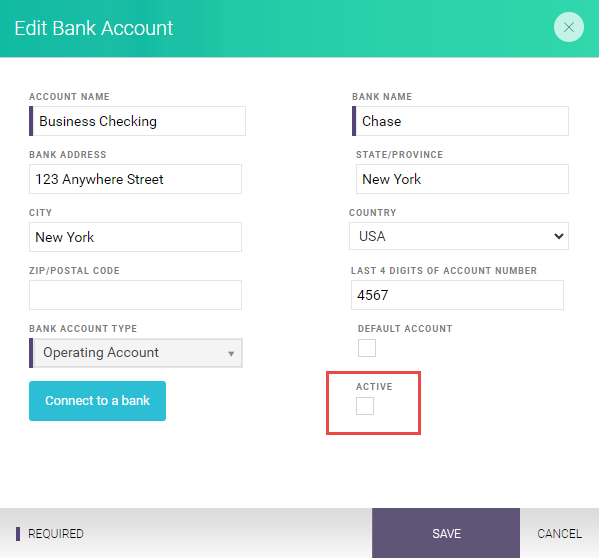The height and width of the screenshot is (558, 599).
Task: Click into the State/Province field
Action: (x=462, y=179)
